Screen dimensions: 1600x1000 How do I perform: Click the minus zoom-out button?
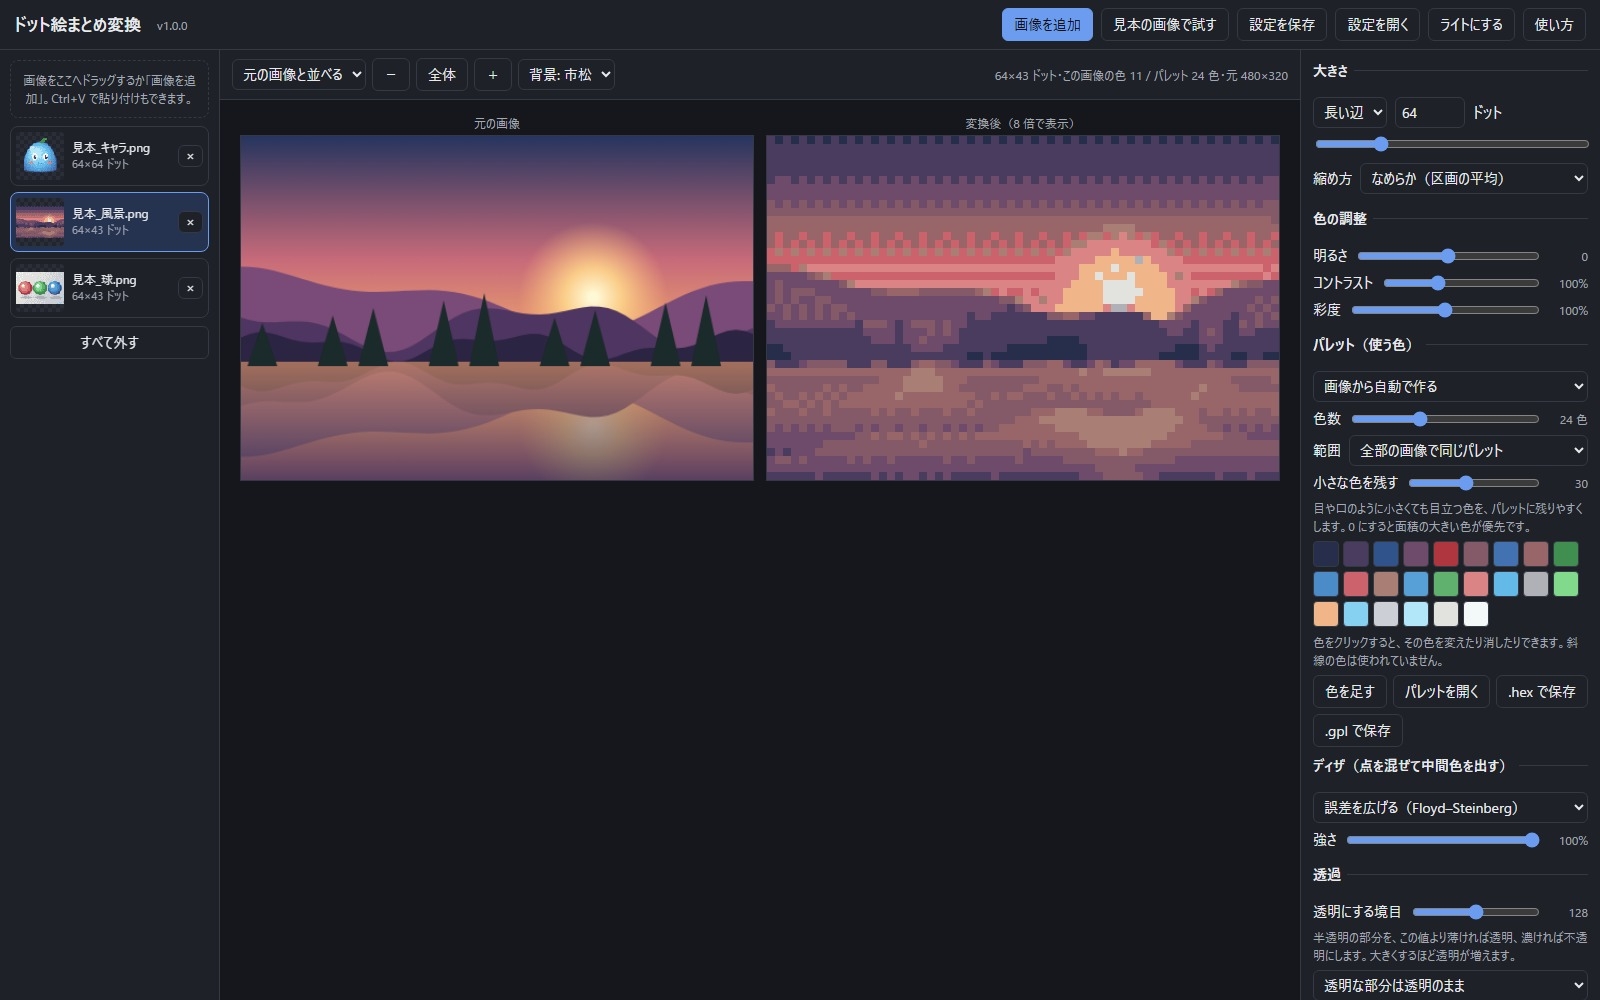(391, 75)
